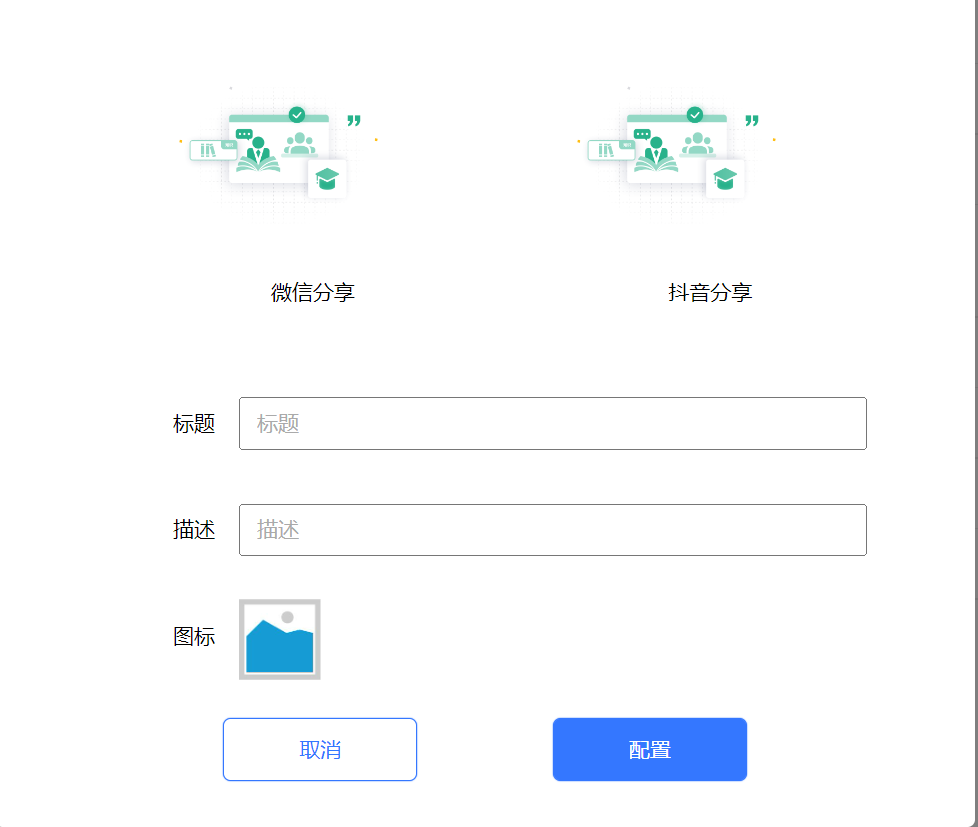
Task: Focus the 标题 input field
Action: [553, 423]
